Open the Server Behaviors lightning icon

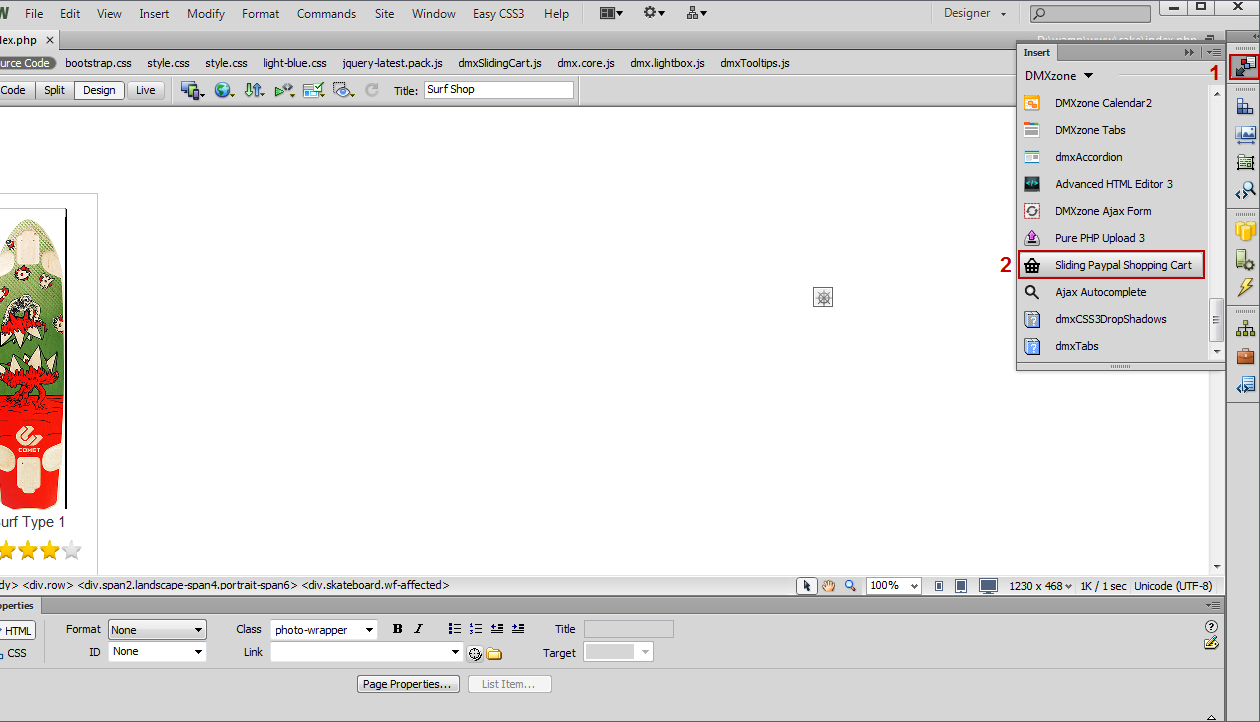click(1245, 288)
